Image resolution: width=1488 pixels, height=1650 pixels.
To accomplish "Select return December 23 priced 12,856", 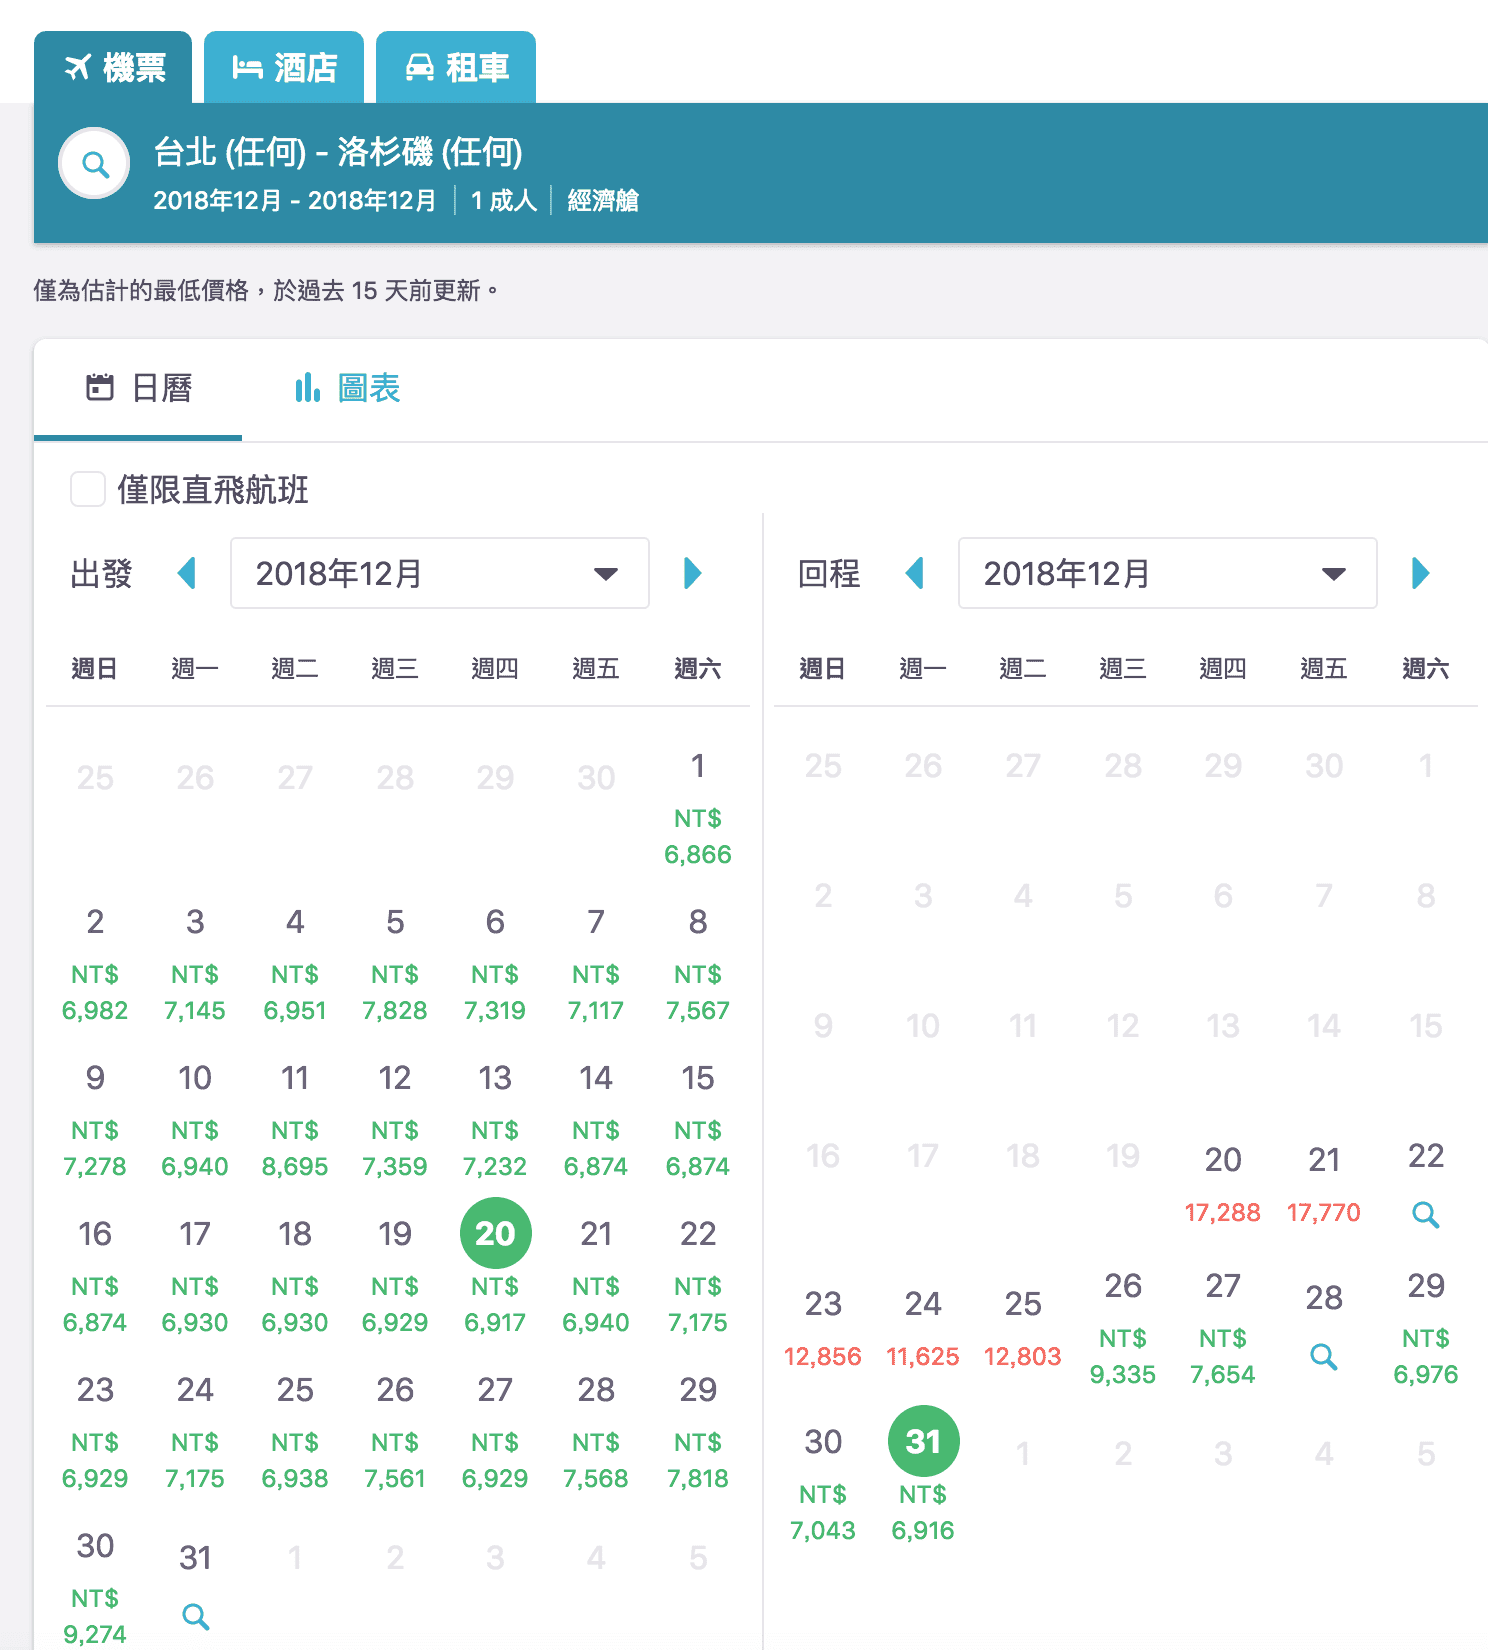I will pos(823,1329).
